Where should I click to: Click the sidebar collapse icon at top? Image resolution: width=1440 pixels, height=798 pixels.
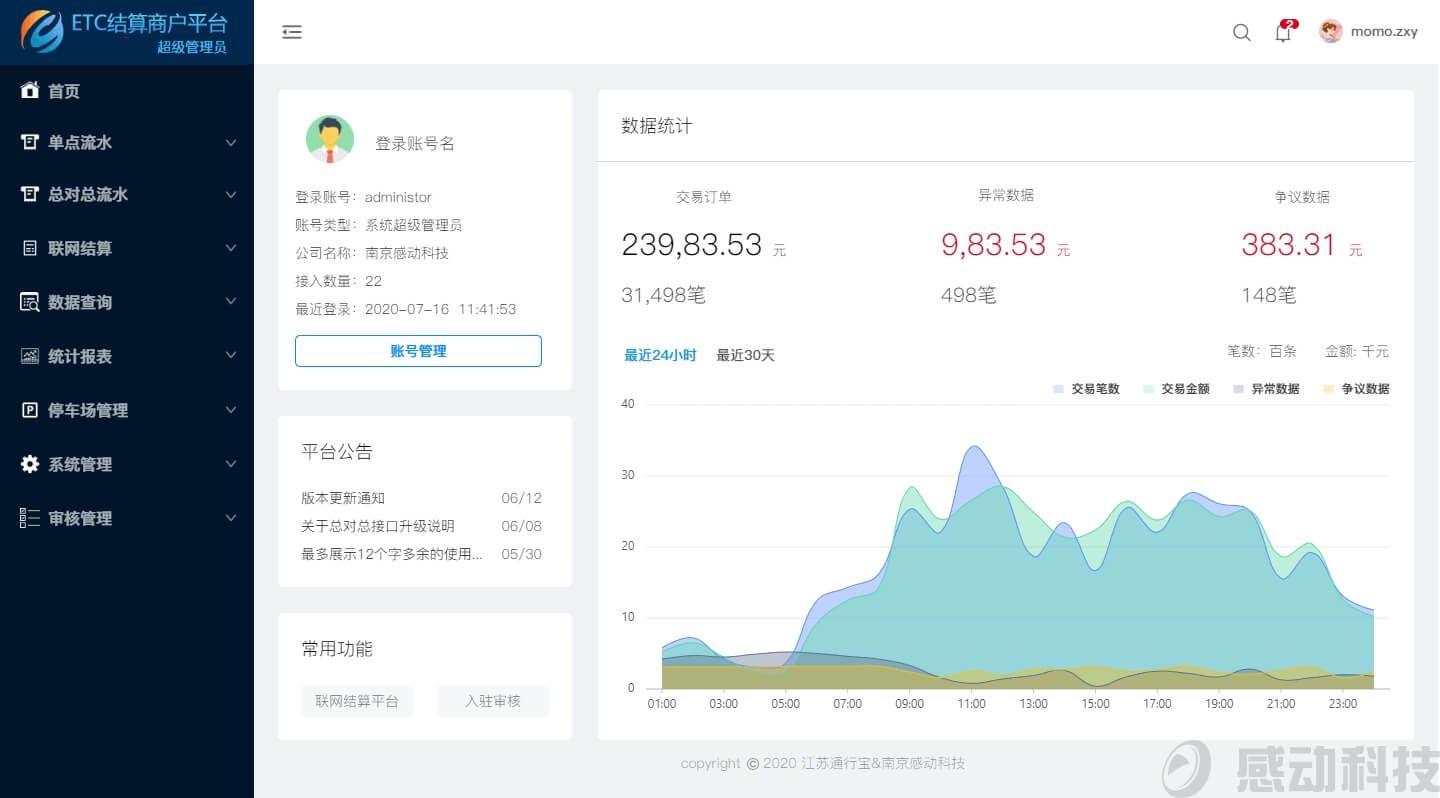291,32
